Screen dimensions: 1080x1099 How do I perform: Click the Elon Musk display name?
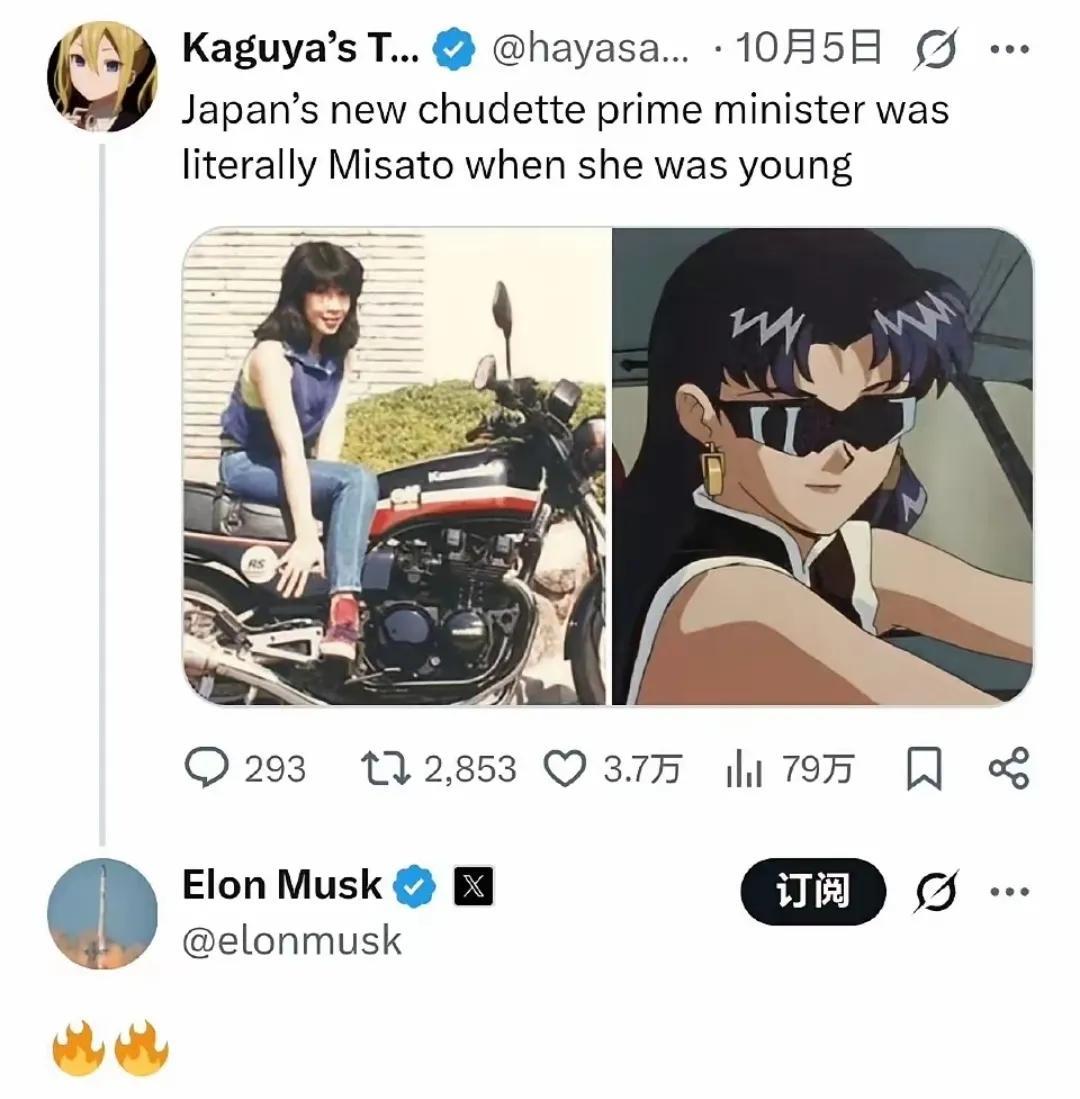[x=282, y=885]
